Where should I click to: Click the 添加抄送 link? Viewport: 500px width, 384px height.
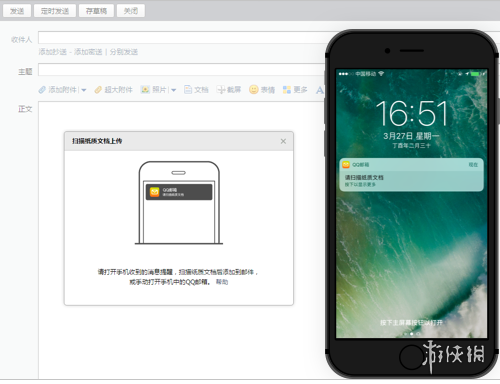click(53, 52)
